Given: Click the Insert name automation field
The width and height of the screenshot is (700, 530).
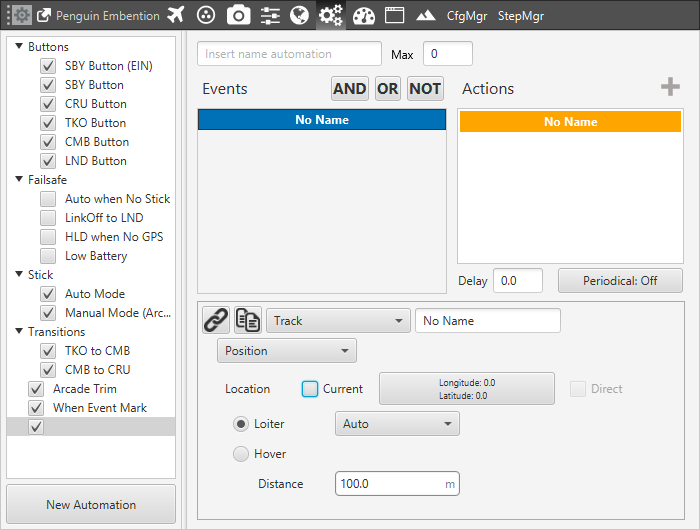Looking at the screenshot, I should [289, 54].
